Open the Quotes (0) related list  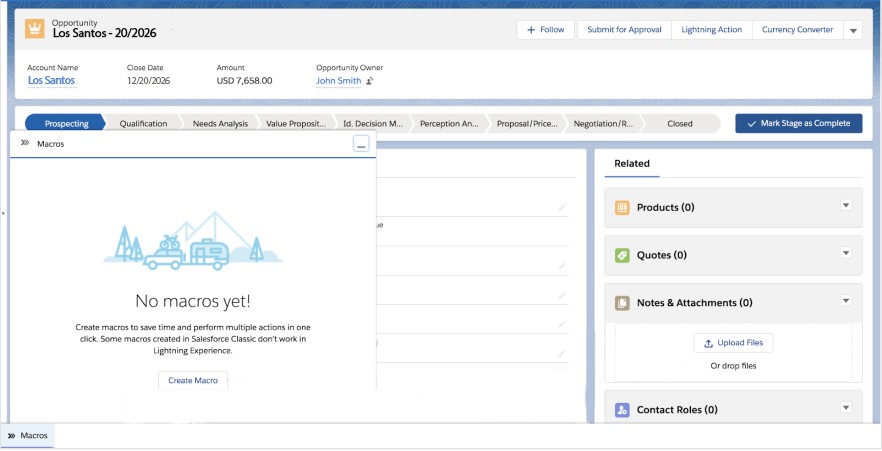coord(662,255)
